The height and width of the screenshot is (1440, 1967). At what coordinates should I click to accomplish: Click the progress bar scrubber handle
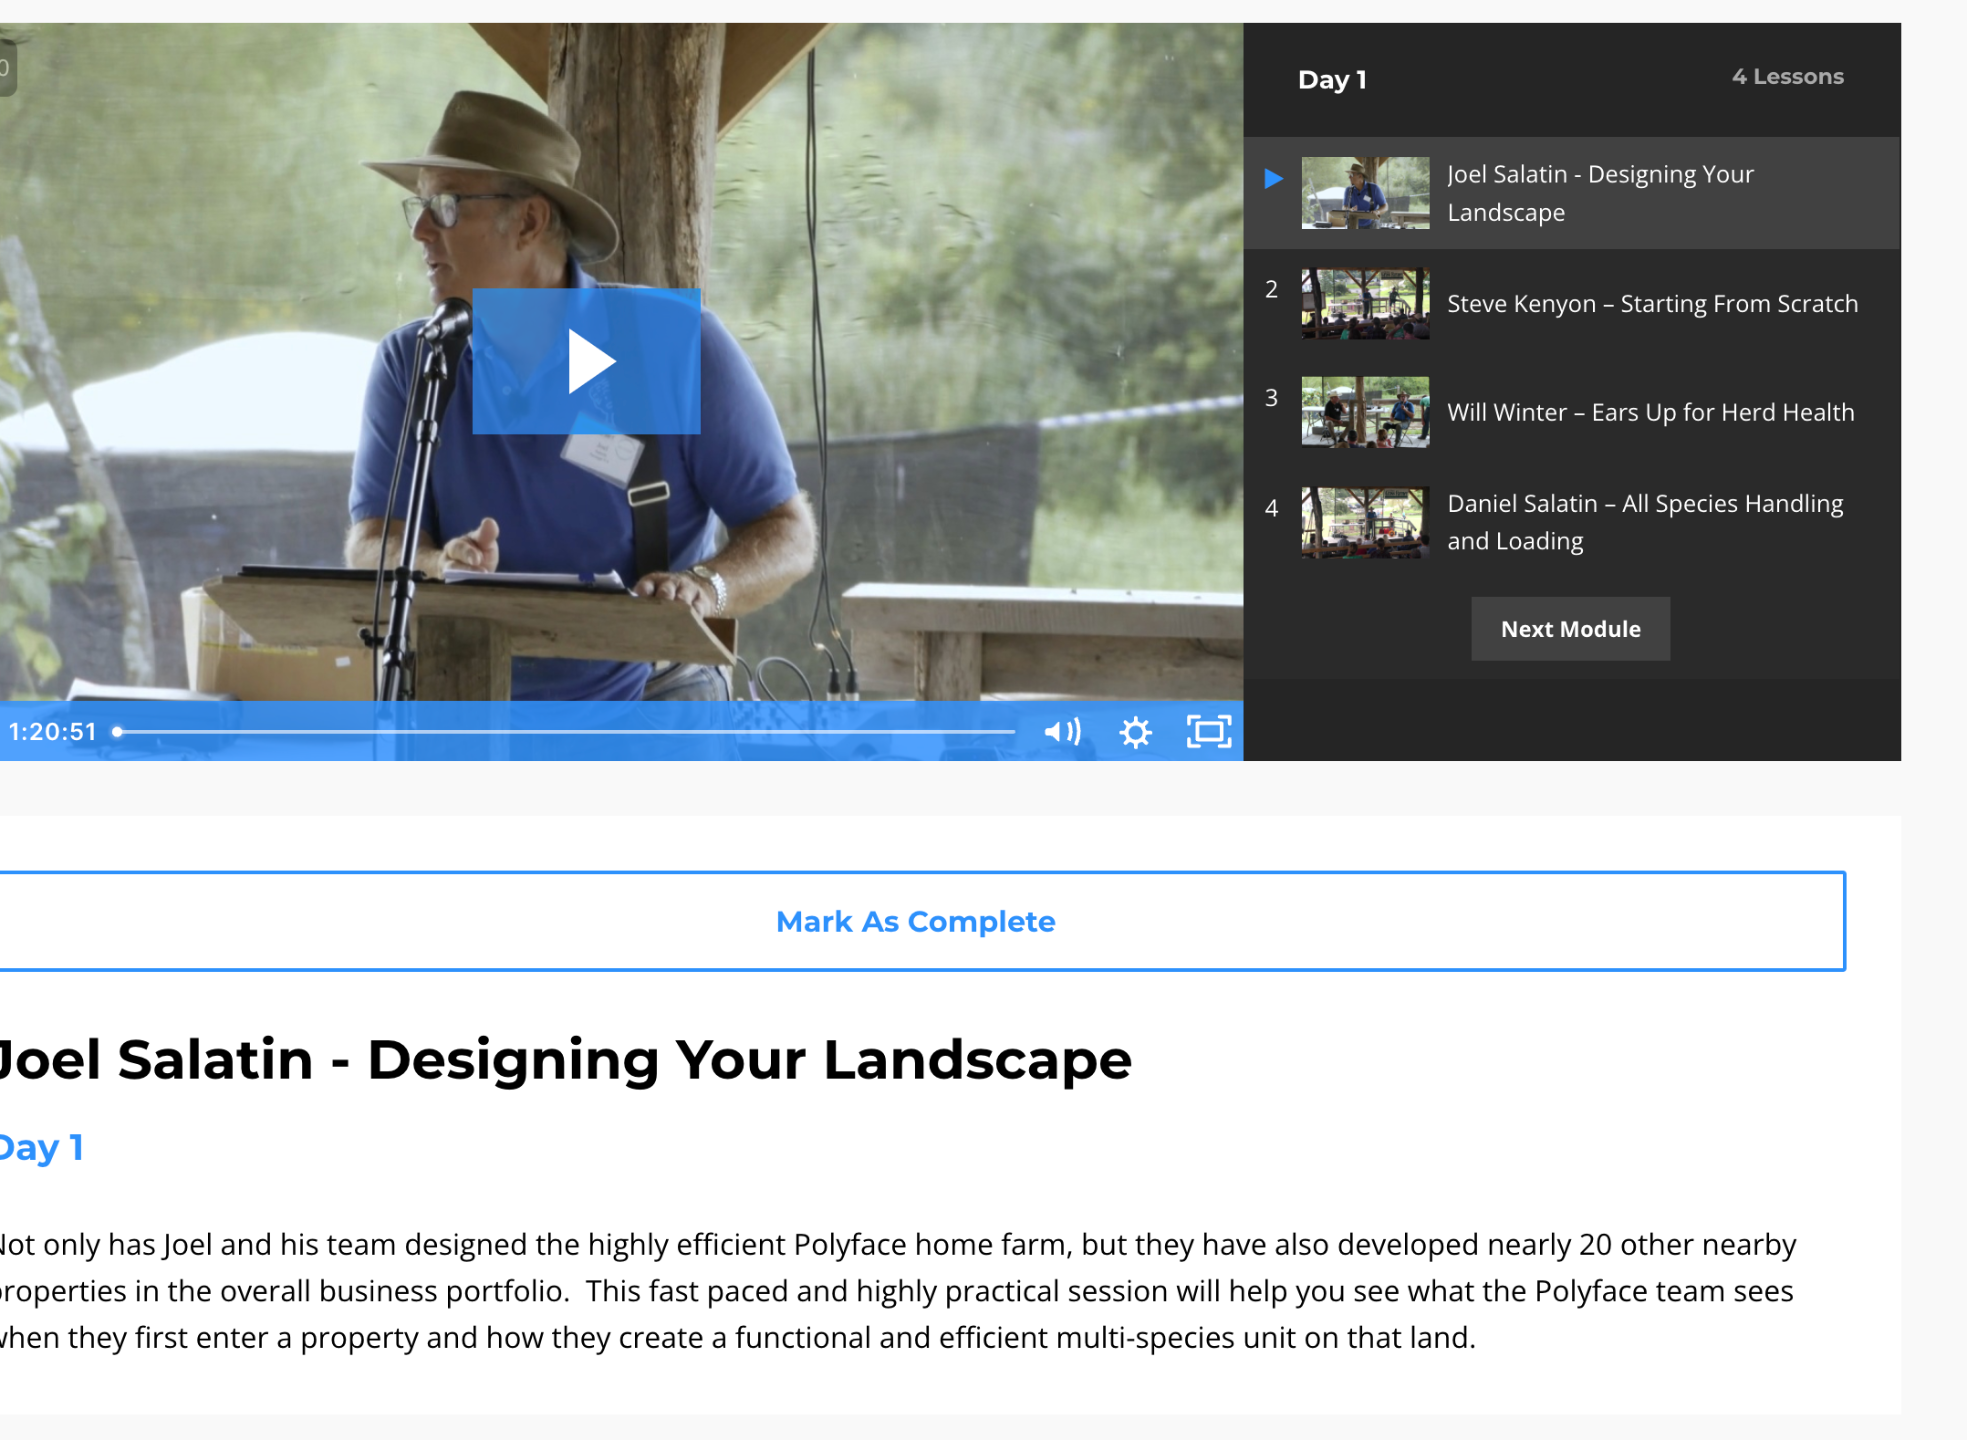(118, 732)
